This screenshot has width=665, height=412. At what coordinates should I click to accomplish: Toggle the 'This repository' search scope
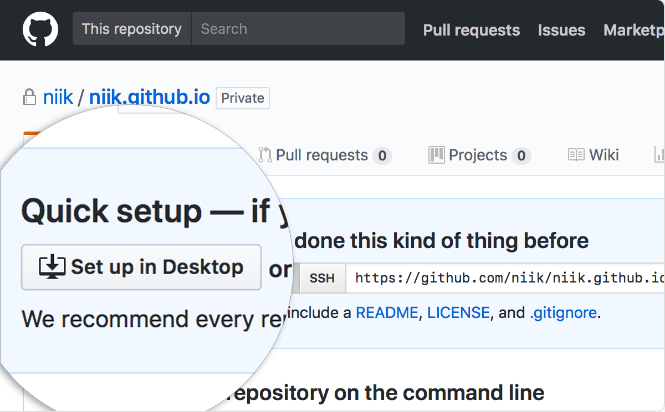(132, 29)
